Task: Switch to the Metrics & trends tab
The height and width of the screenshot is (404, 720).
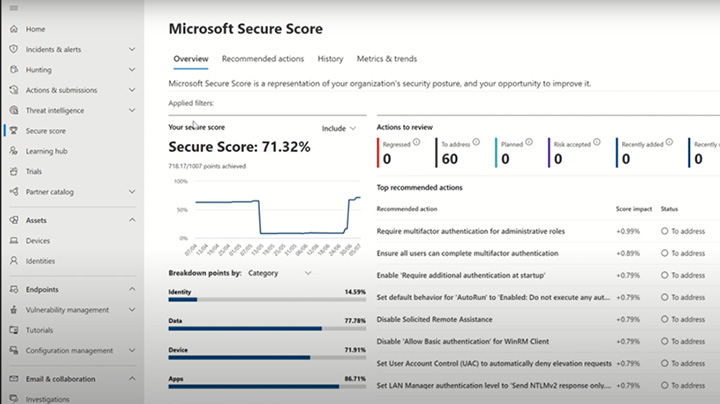Action: [386, 59]
